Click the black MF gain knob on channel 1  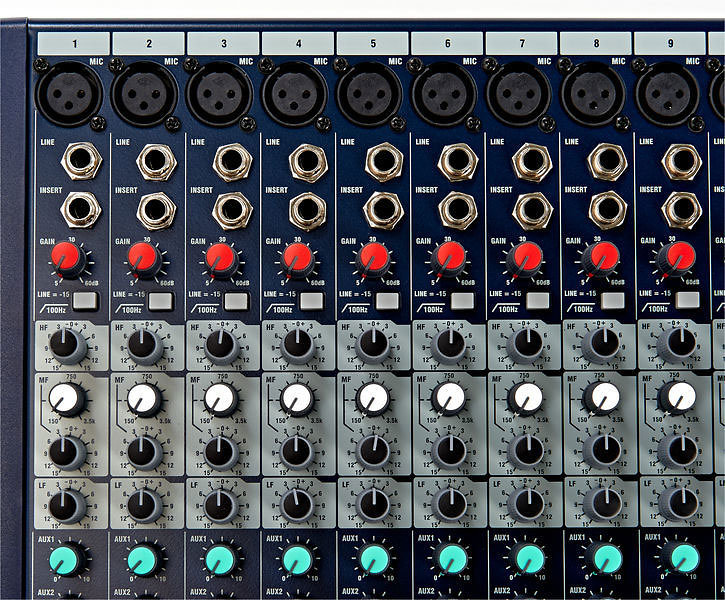(x=68, y=453)
